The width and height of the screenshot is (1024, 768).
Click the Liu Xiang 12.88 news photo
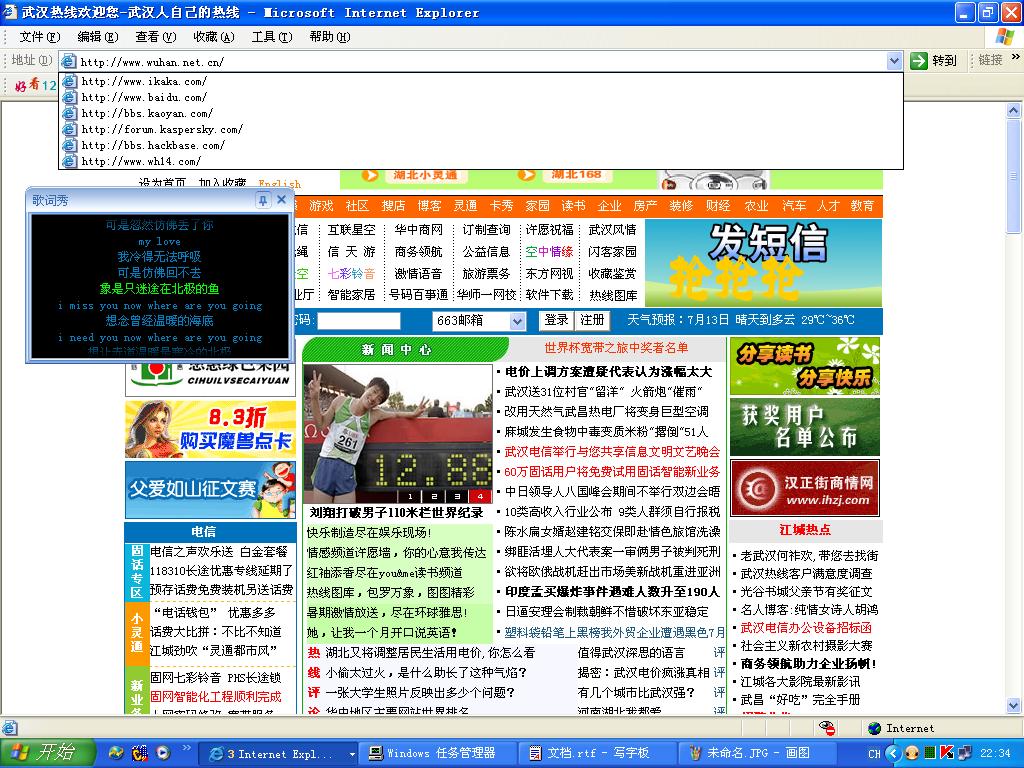pyautogui.click(x=397, y=434)
